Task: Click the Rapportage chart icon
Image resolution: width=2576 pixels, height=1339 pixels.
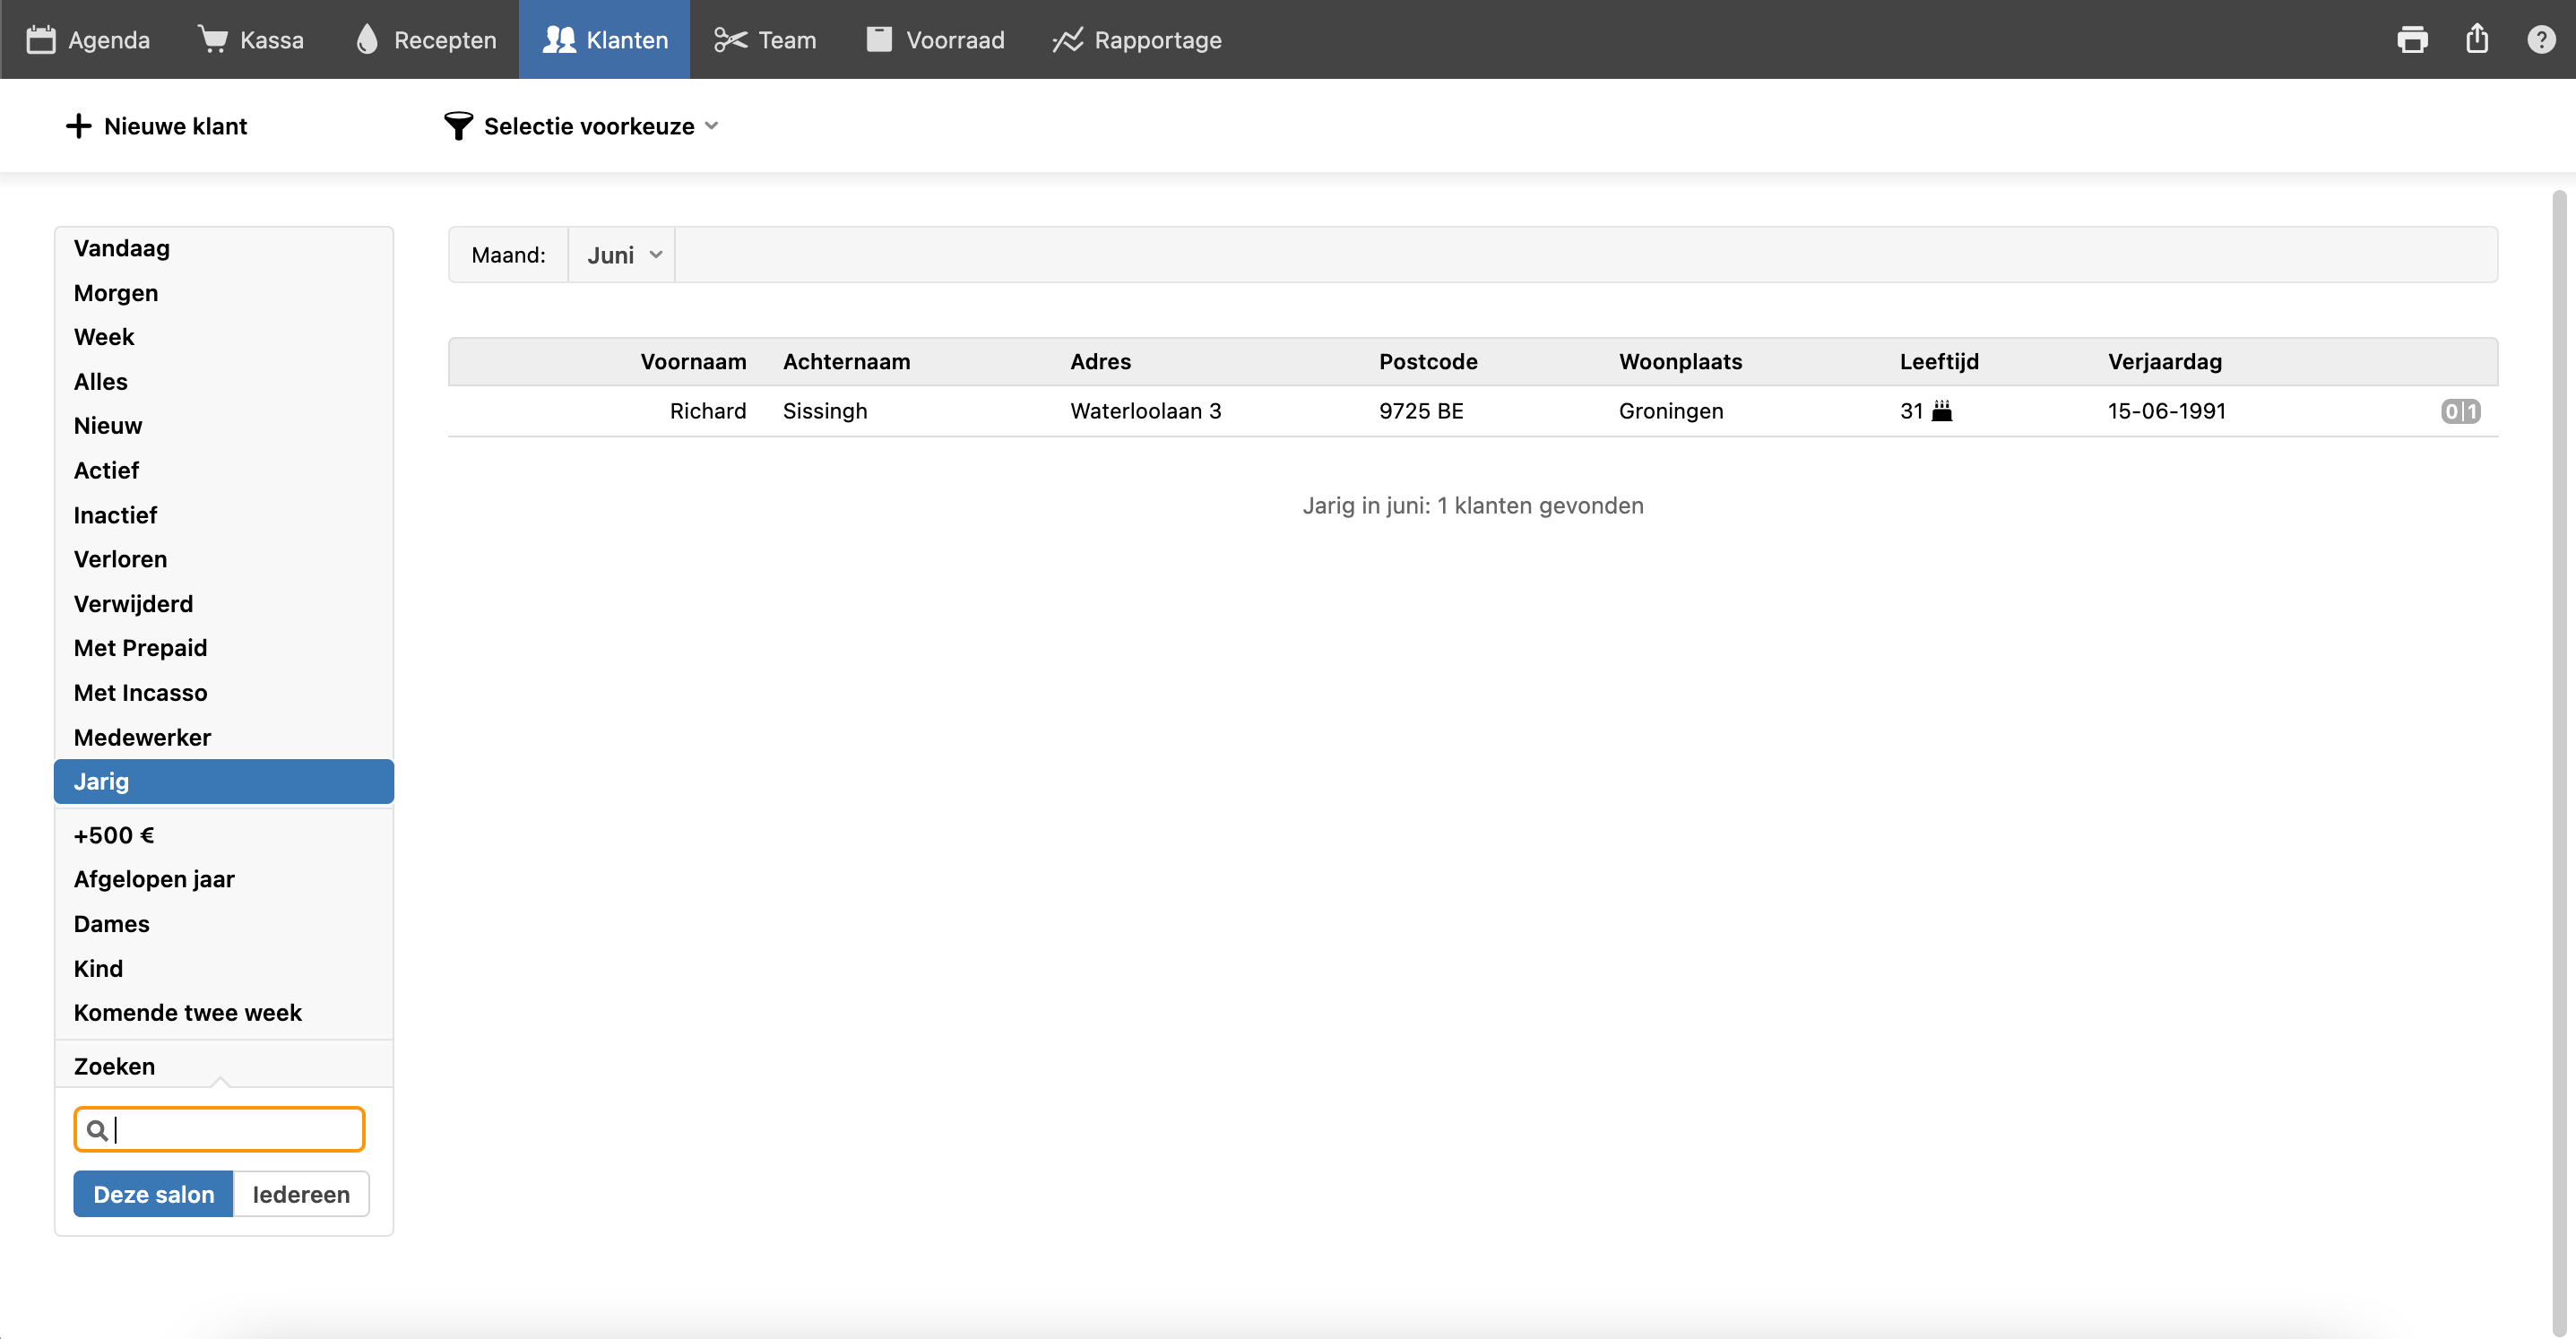Action: pyautogui.click(x=1067, y=40)
